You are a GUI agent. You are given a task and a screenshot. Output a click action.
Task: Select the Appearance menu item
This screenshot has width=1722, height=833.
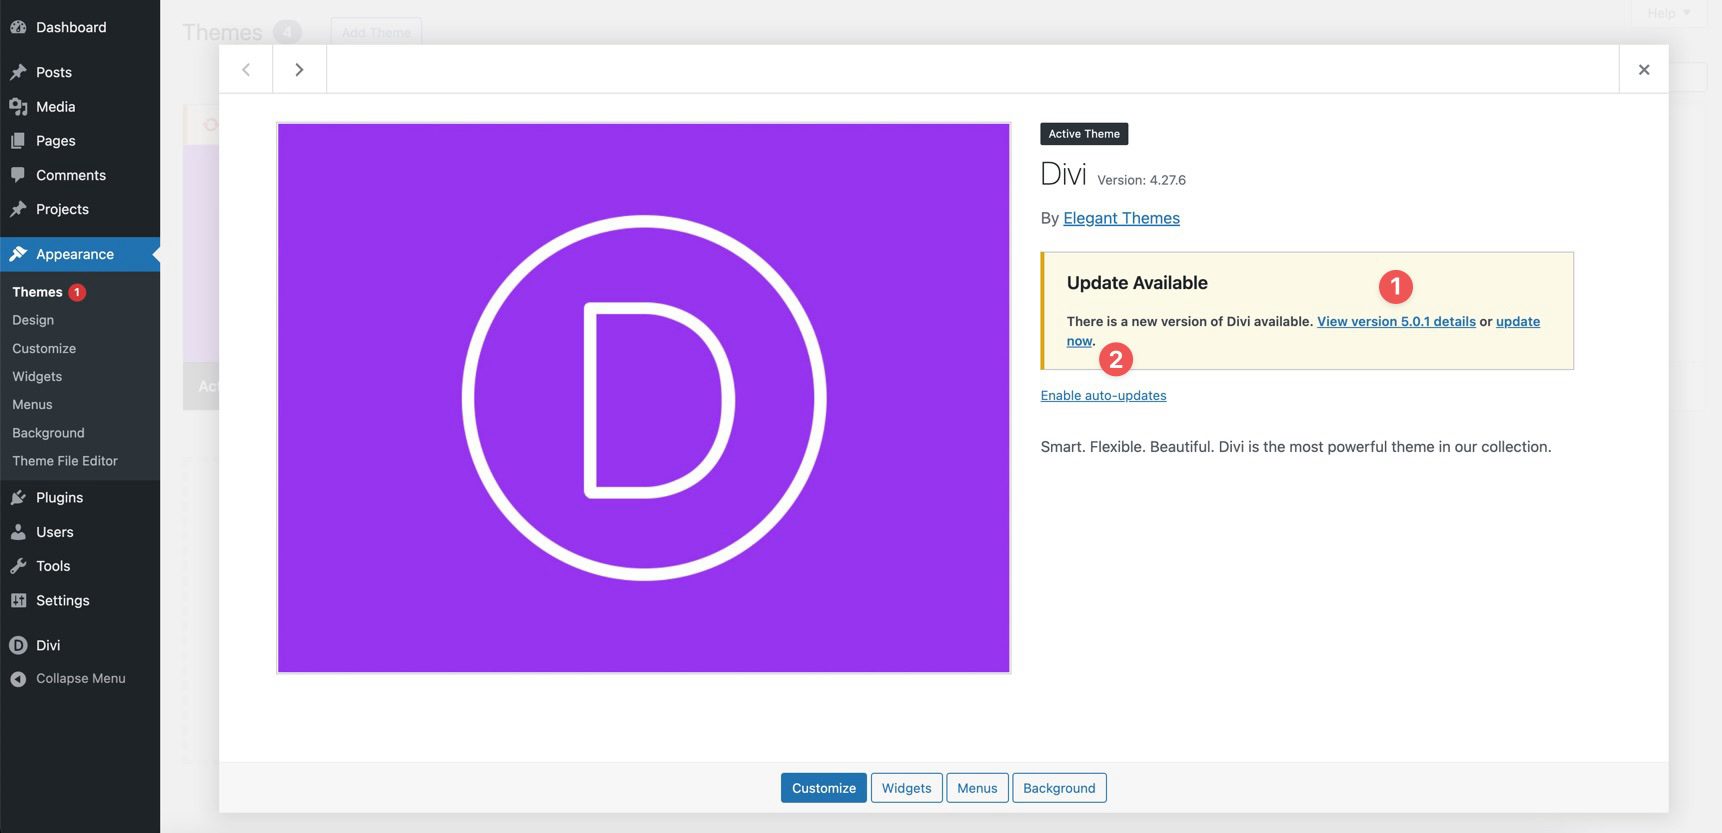pos(80,254)
